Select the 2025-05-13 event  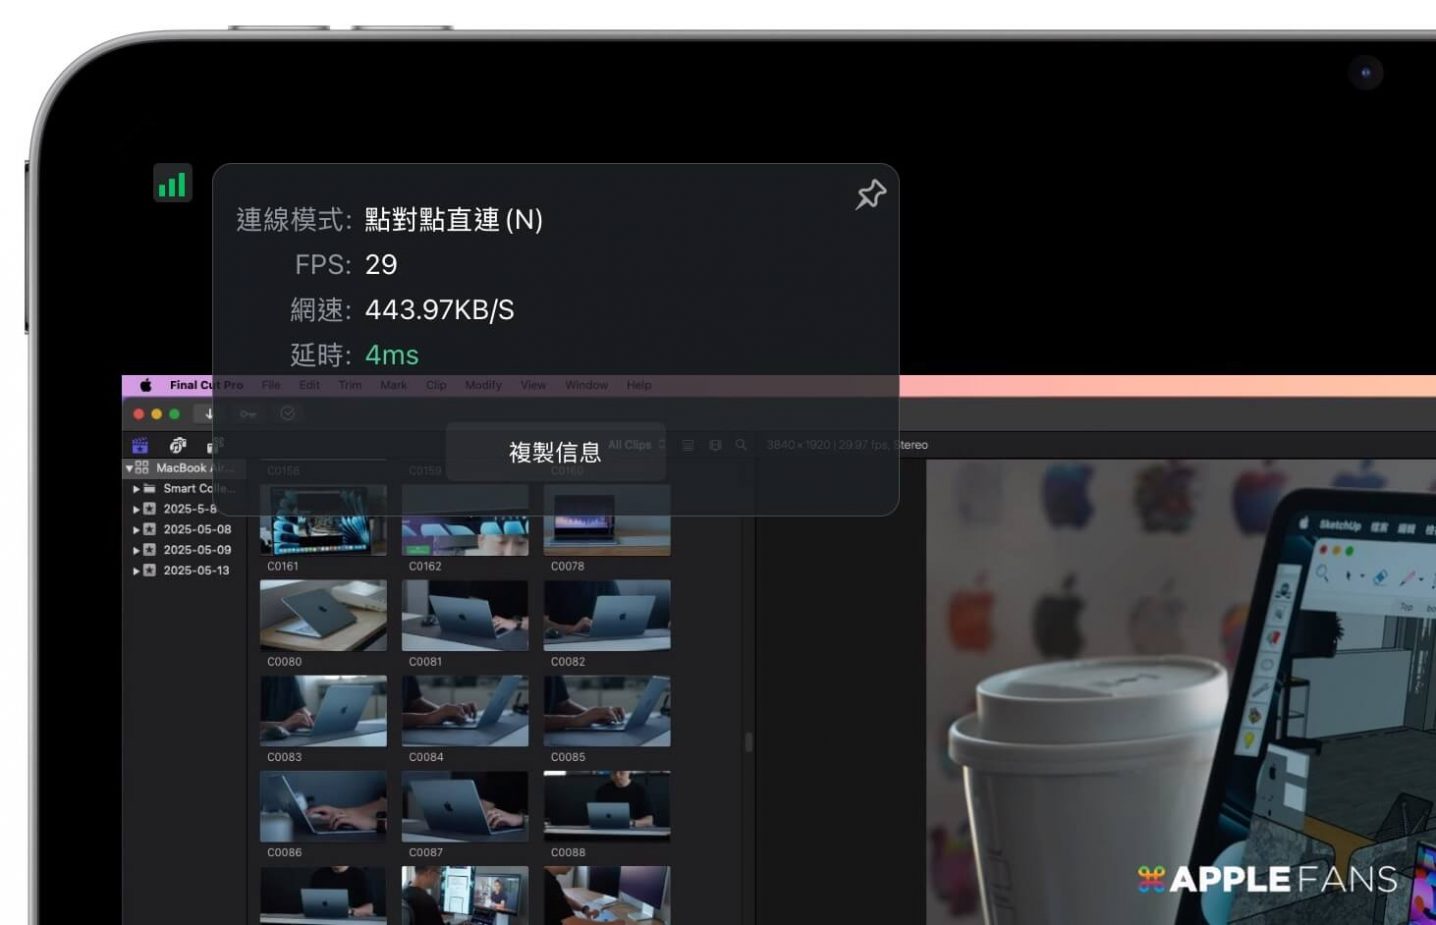click(x=196, y=571)
